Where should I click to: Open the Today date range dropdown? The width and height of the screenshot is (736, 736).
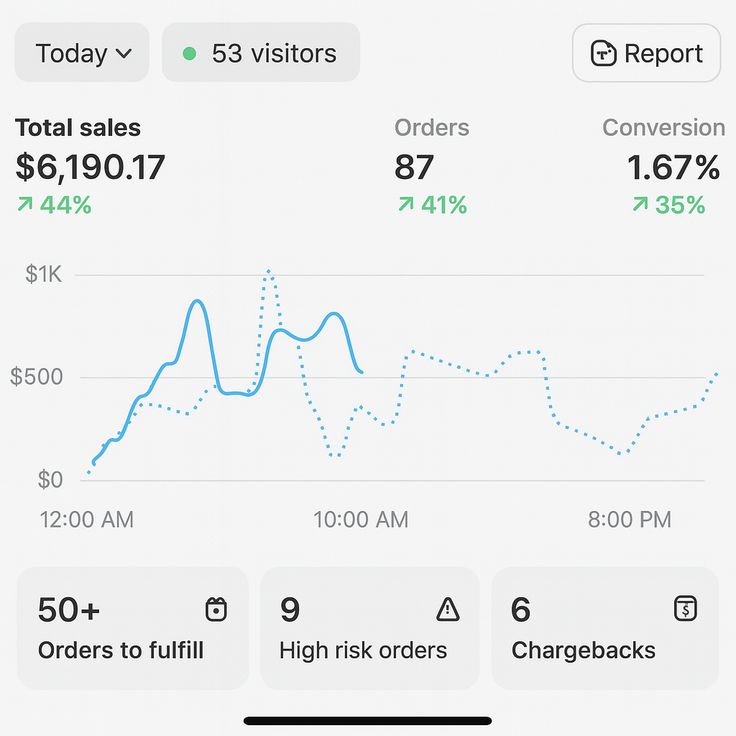click(x=82, y=53)
